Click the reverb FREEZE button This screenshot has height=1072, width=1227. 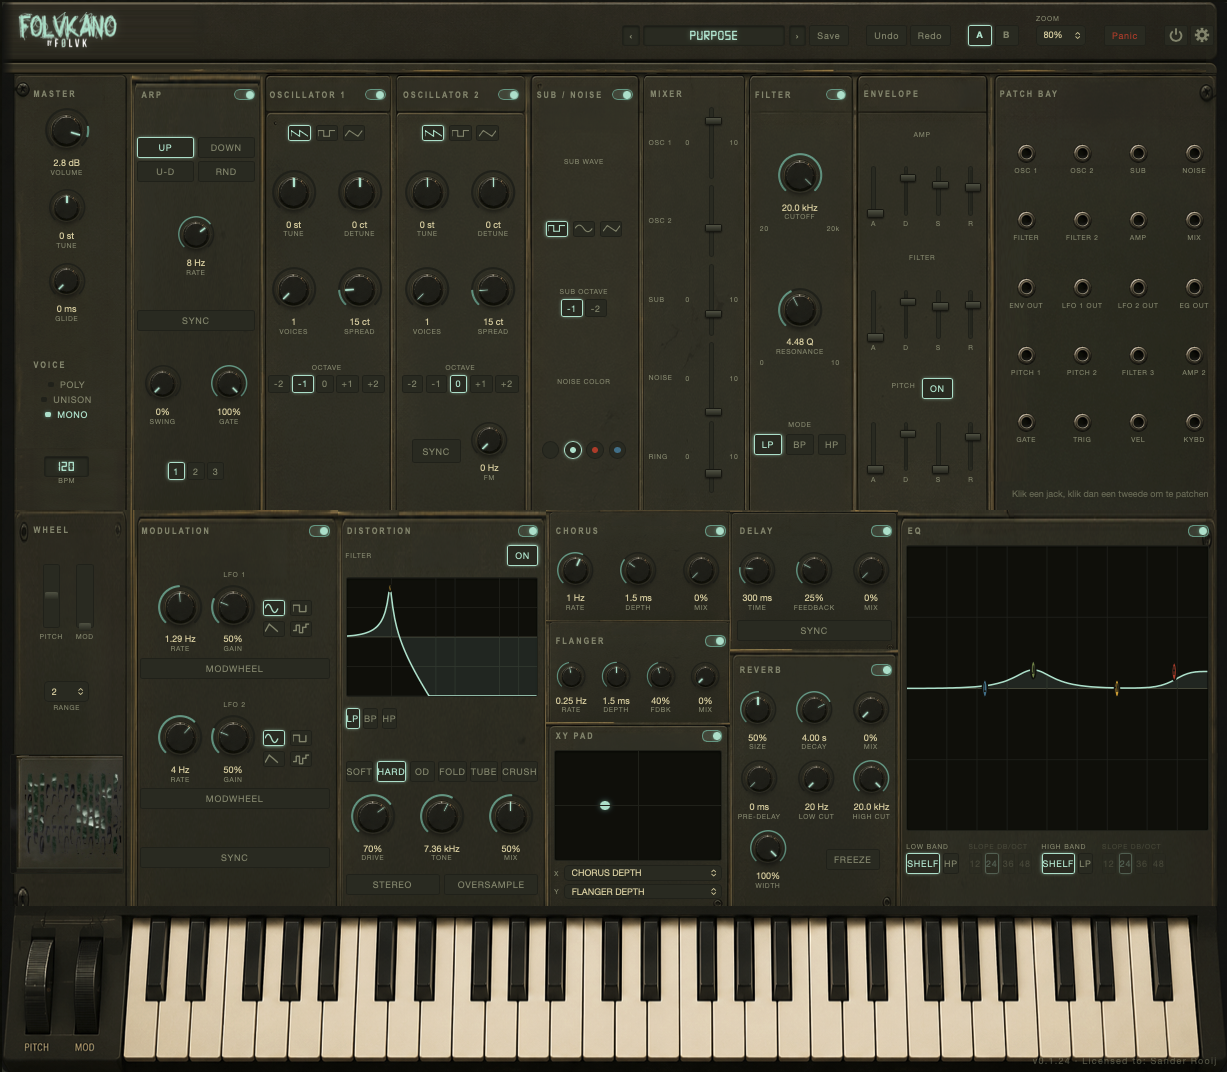click(x=852, y=860)
